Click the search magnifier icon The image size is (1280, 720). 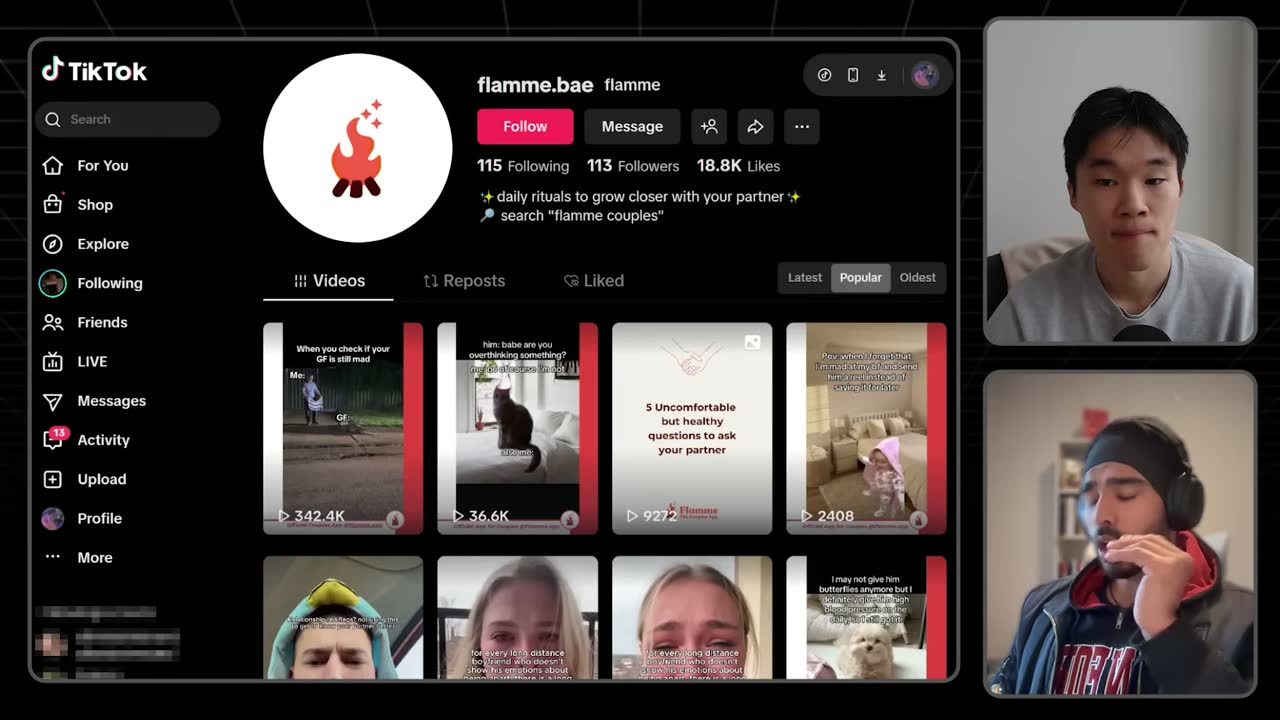click(x=53, y=119)
